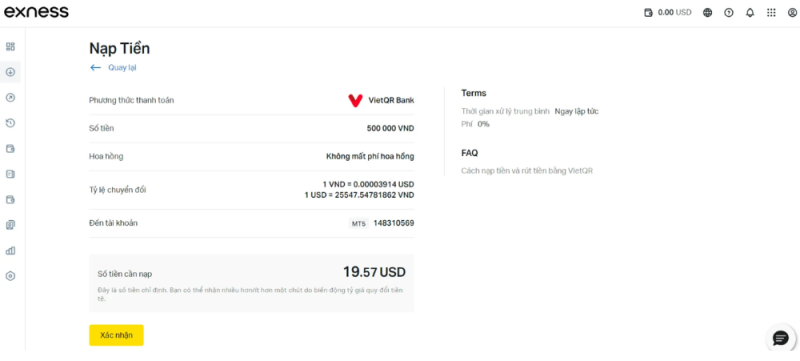Open the help question mark icon
800x361 pixels.
click(729, 13)
